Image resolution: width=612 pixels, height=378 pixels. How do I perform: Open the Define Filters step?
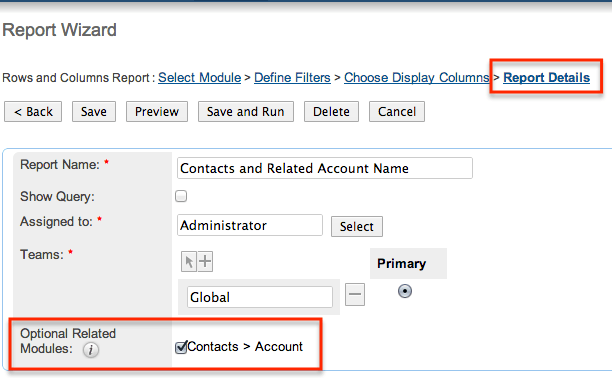pos(292,78)
